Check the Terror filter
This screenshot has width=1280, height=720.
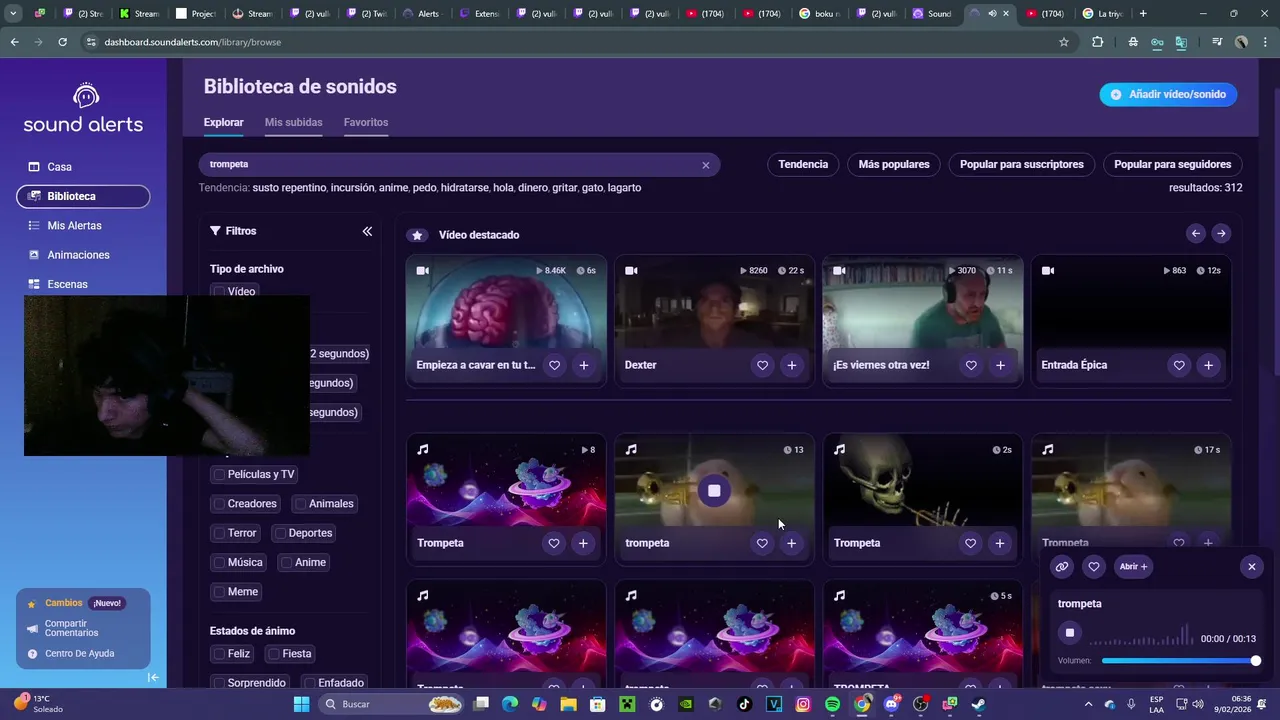click(218, 533)
